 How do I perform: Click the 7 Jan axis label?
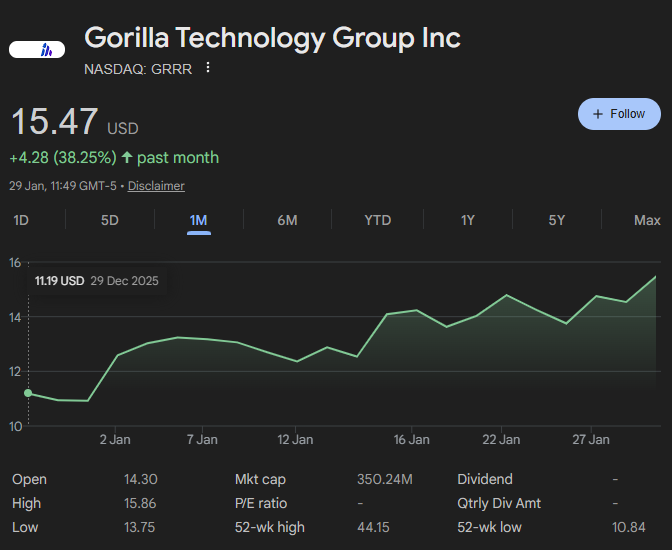click(x=202, y=439)
